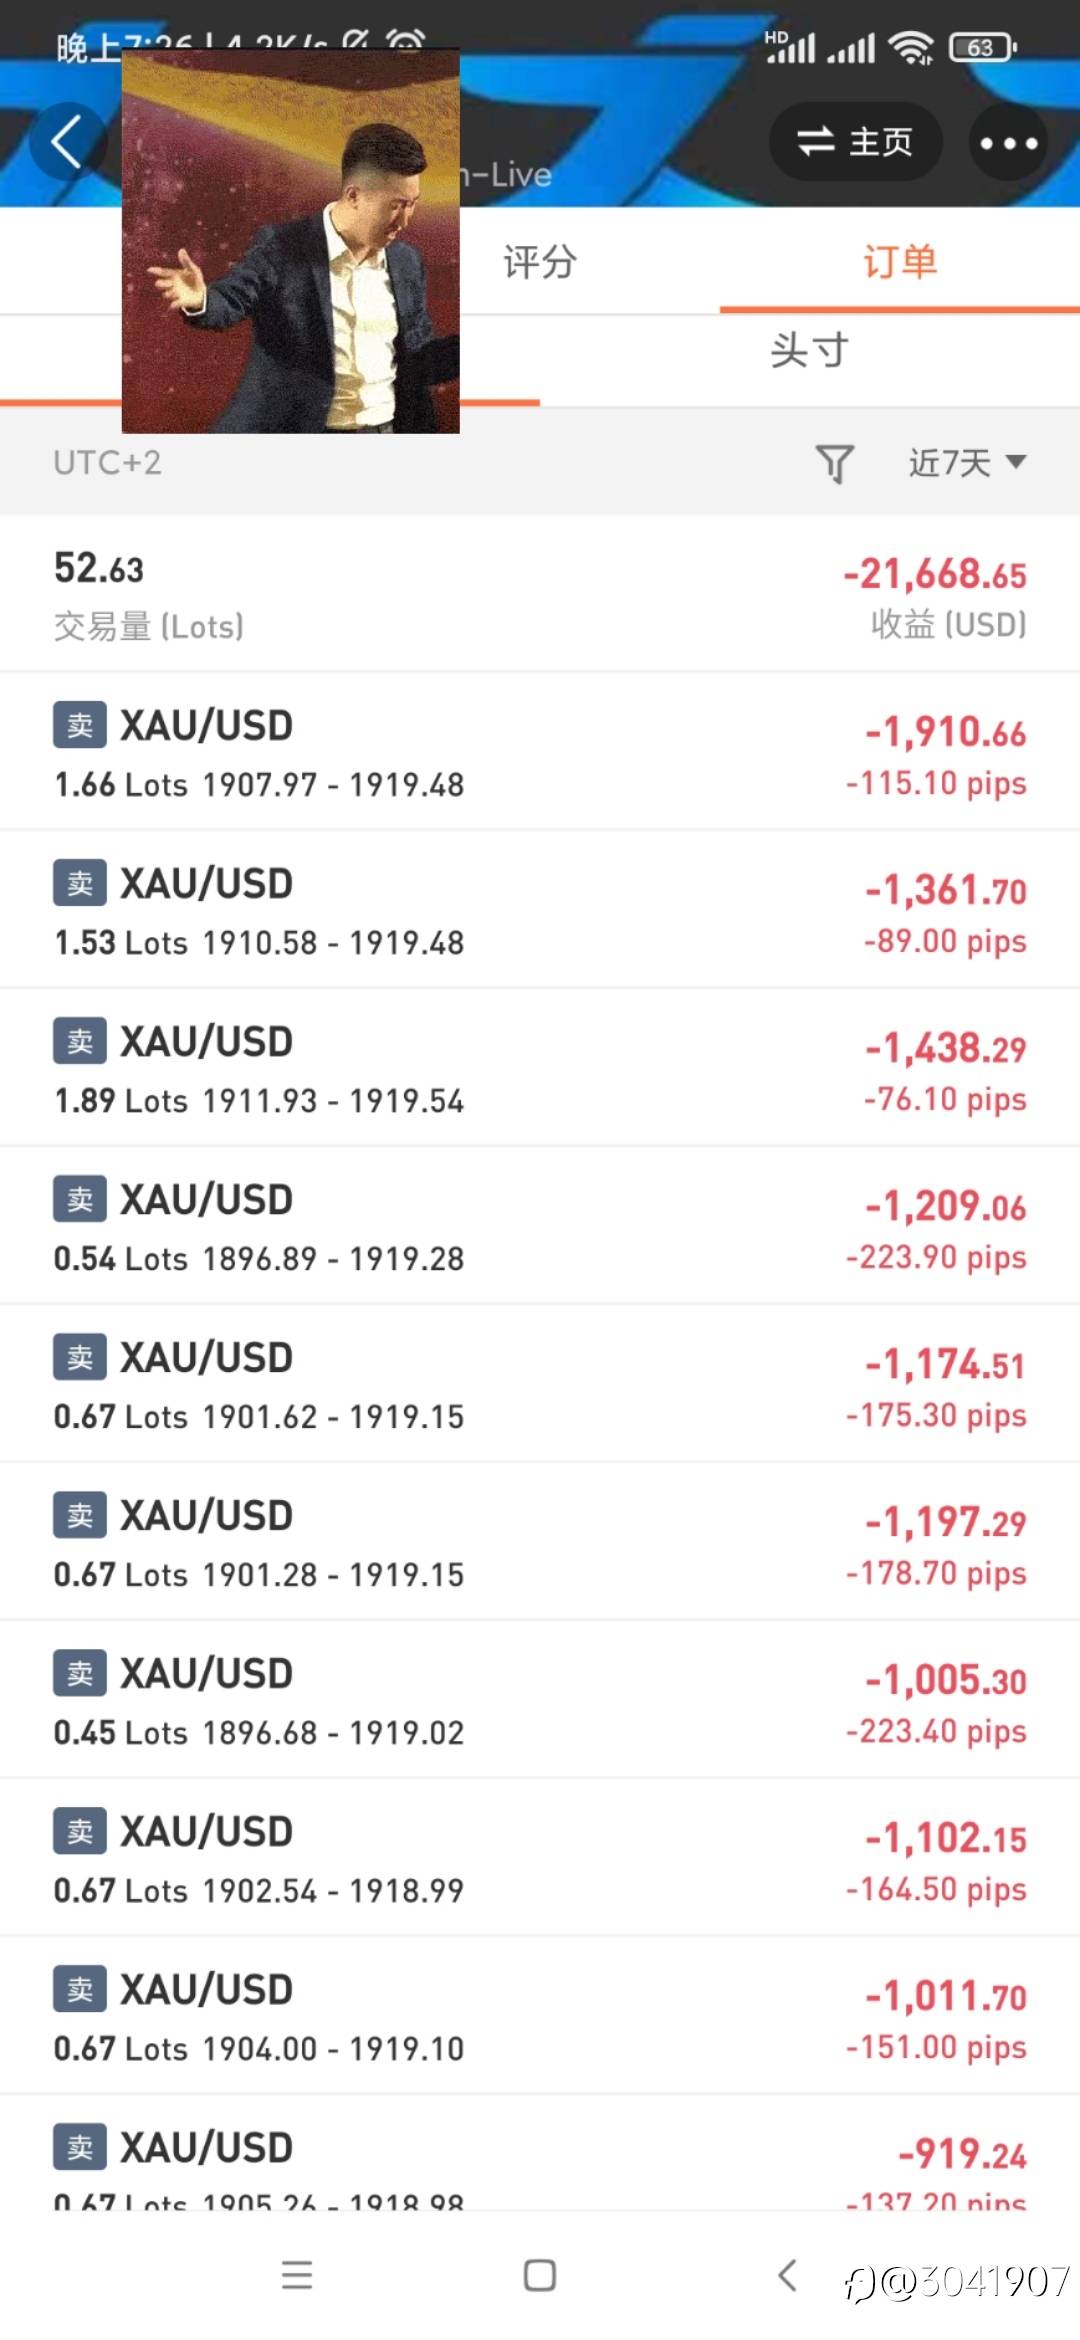The width and height of the screenshot is (1080, 2340).
Task: Tap the 主页 switch button
Action: (855, 142)
